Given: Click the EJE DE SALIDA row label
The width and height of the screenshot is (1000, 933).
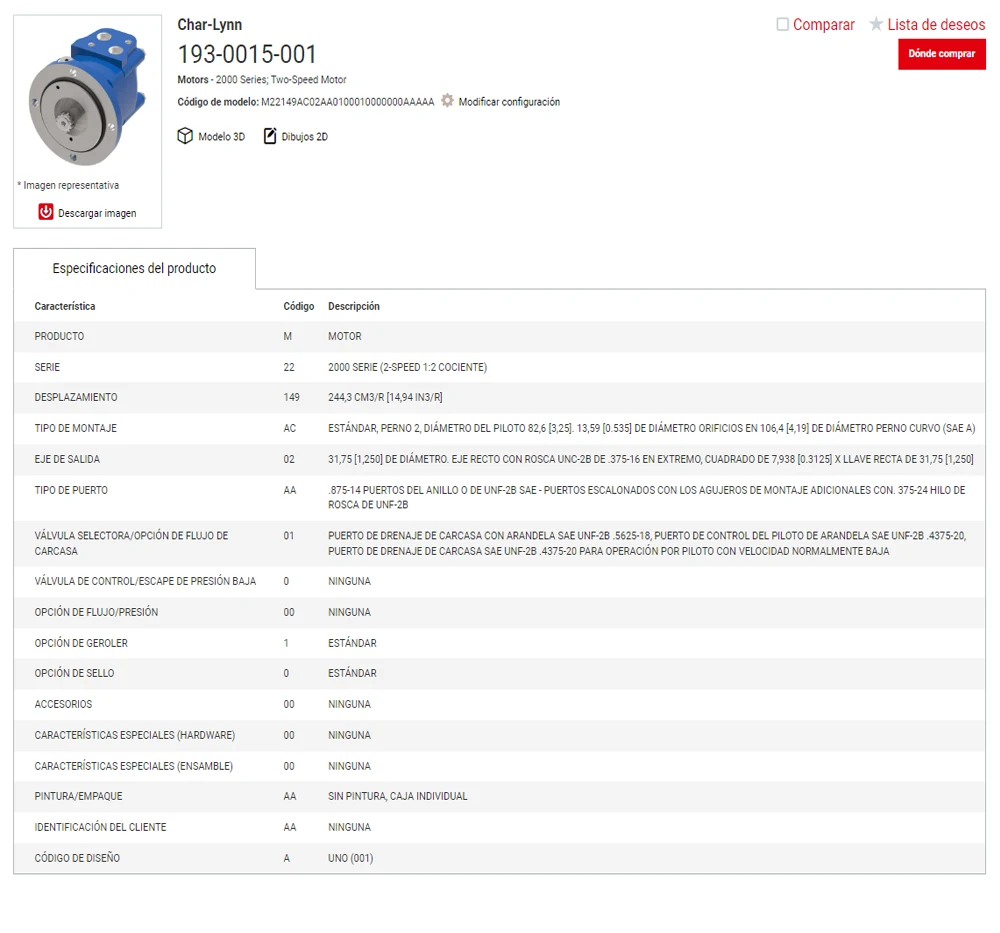Looking at the screenshot, I should [x=67, y=459].
